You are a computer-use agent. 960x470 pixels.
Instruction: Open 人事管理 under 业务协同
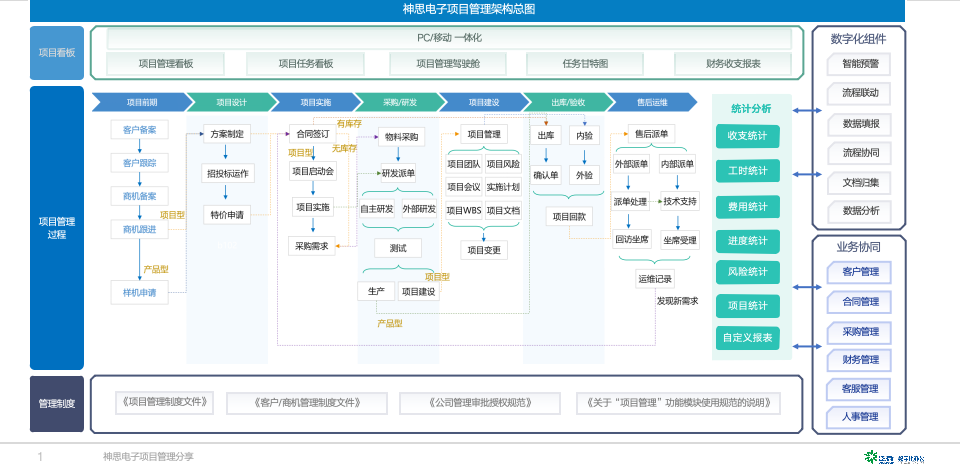(860, 417)
